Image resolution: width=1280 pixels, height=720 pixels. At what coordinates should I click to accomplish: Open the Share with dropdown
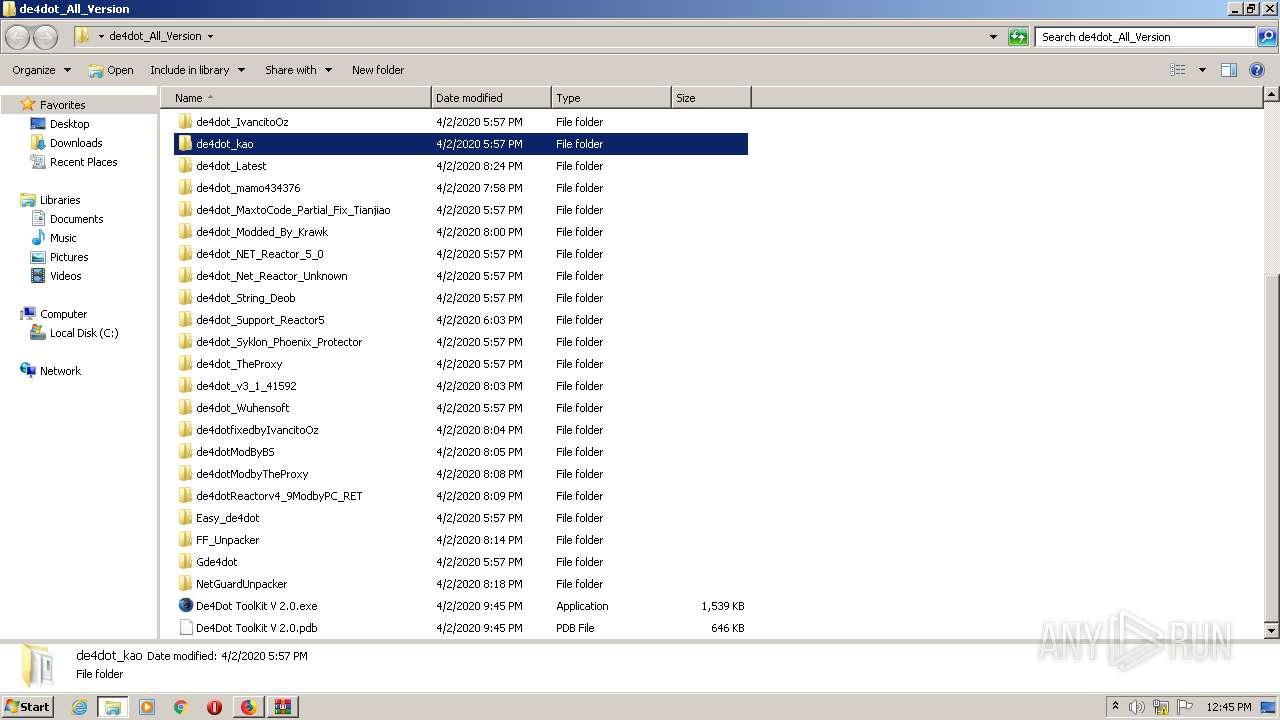(x=298, y=70)
